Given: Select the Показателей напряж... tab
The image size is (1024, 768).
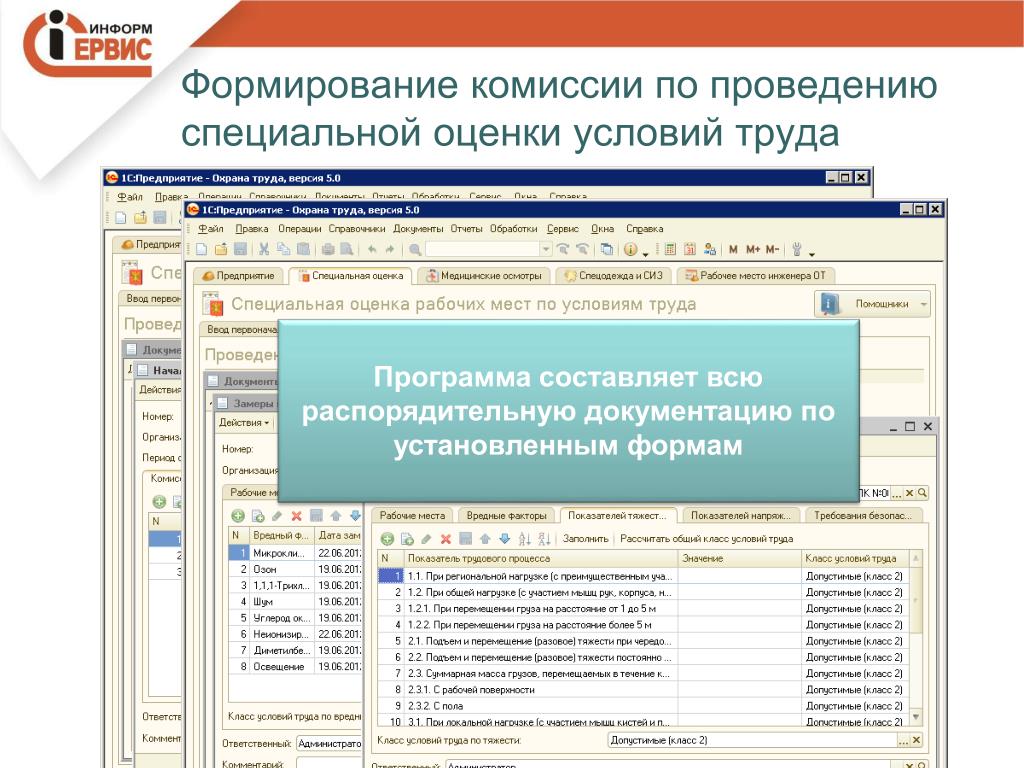Looking at the screenshot, I should point(740,515).
